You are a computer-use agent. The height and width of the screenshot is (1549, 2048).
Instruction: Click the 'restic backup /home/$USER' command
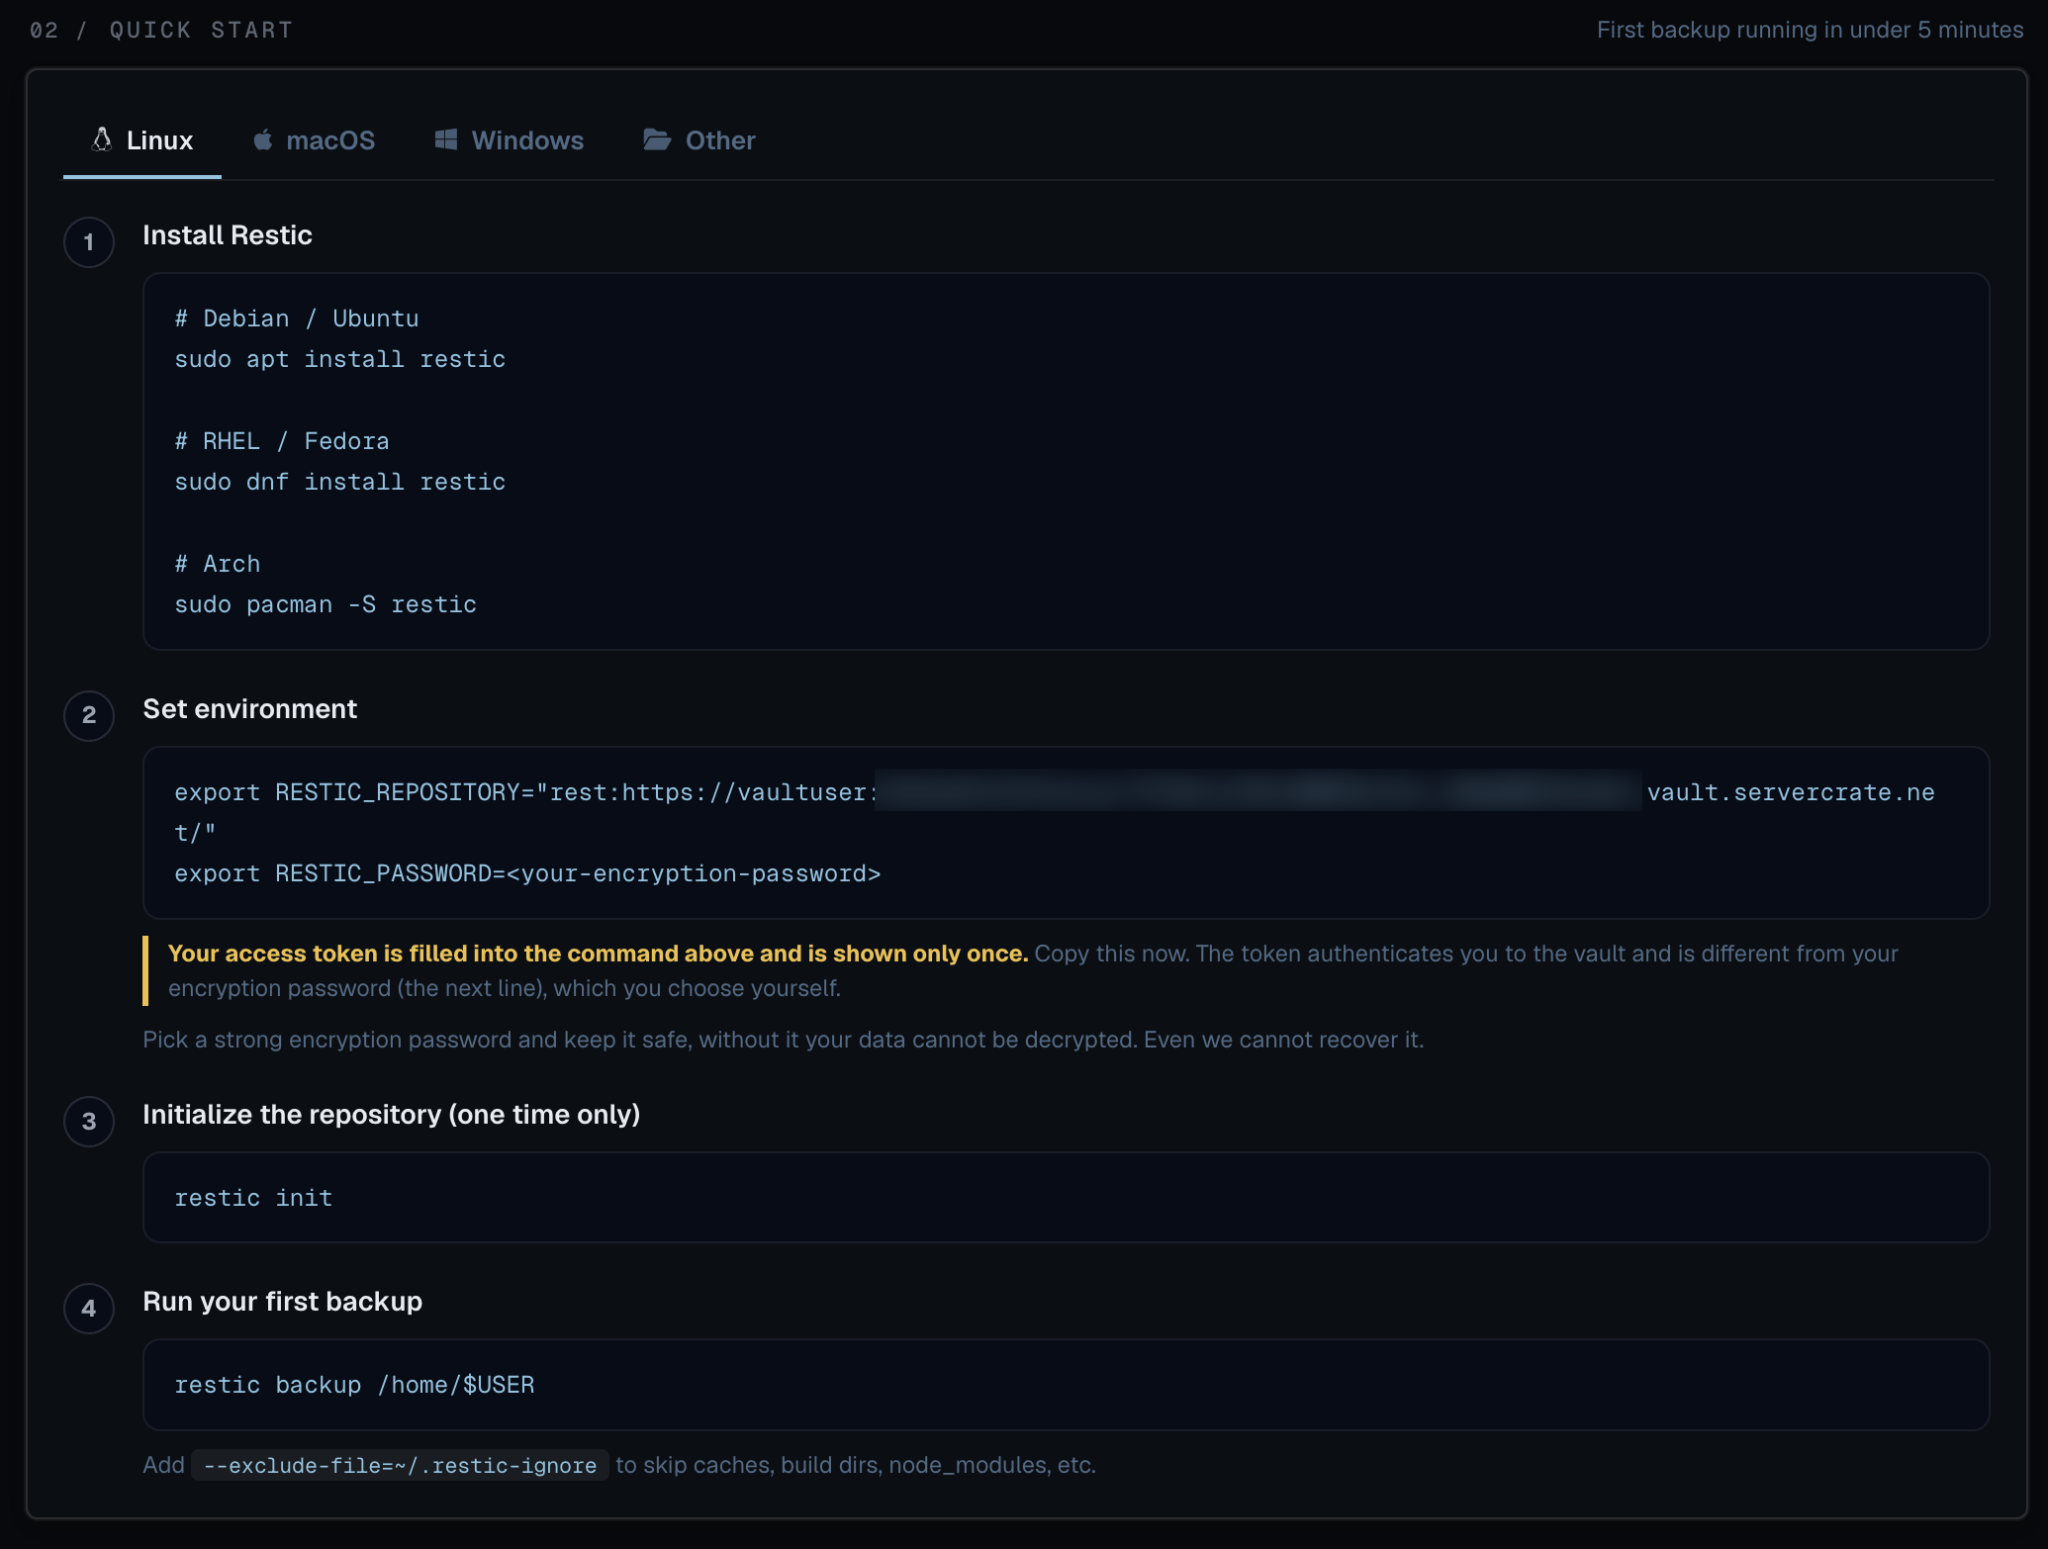pyautogui.click(x=354, y=1385)
